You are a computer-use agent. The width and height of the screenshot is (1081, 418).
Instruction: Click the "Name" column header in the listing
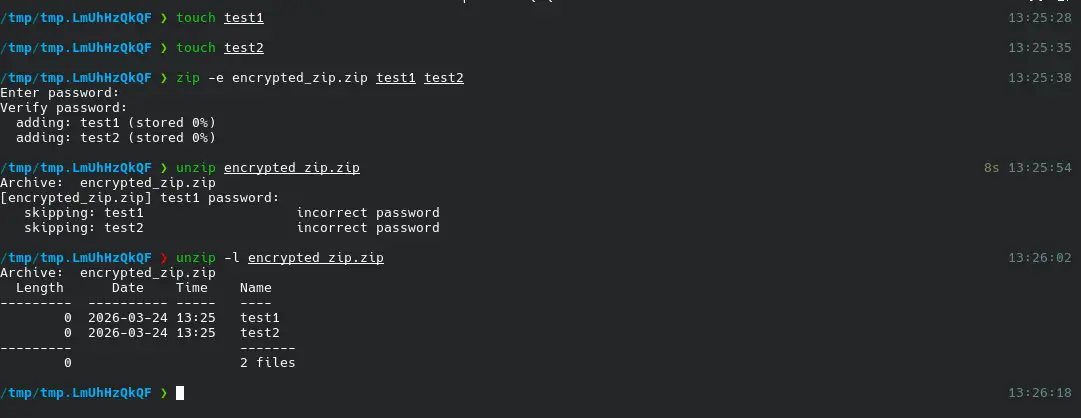(256, 288)
